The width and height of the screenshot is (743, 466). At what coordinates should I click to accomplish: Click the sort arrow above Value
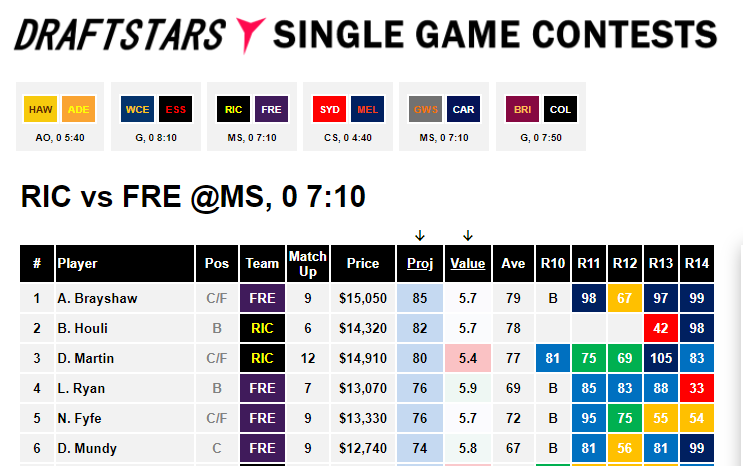tap(468, 236)
